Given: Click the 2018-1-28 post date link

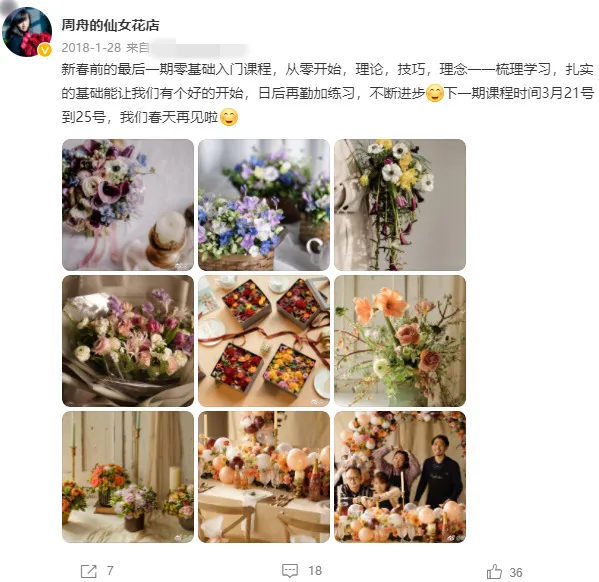Looking at the screenshot, I should point(91,48).
